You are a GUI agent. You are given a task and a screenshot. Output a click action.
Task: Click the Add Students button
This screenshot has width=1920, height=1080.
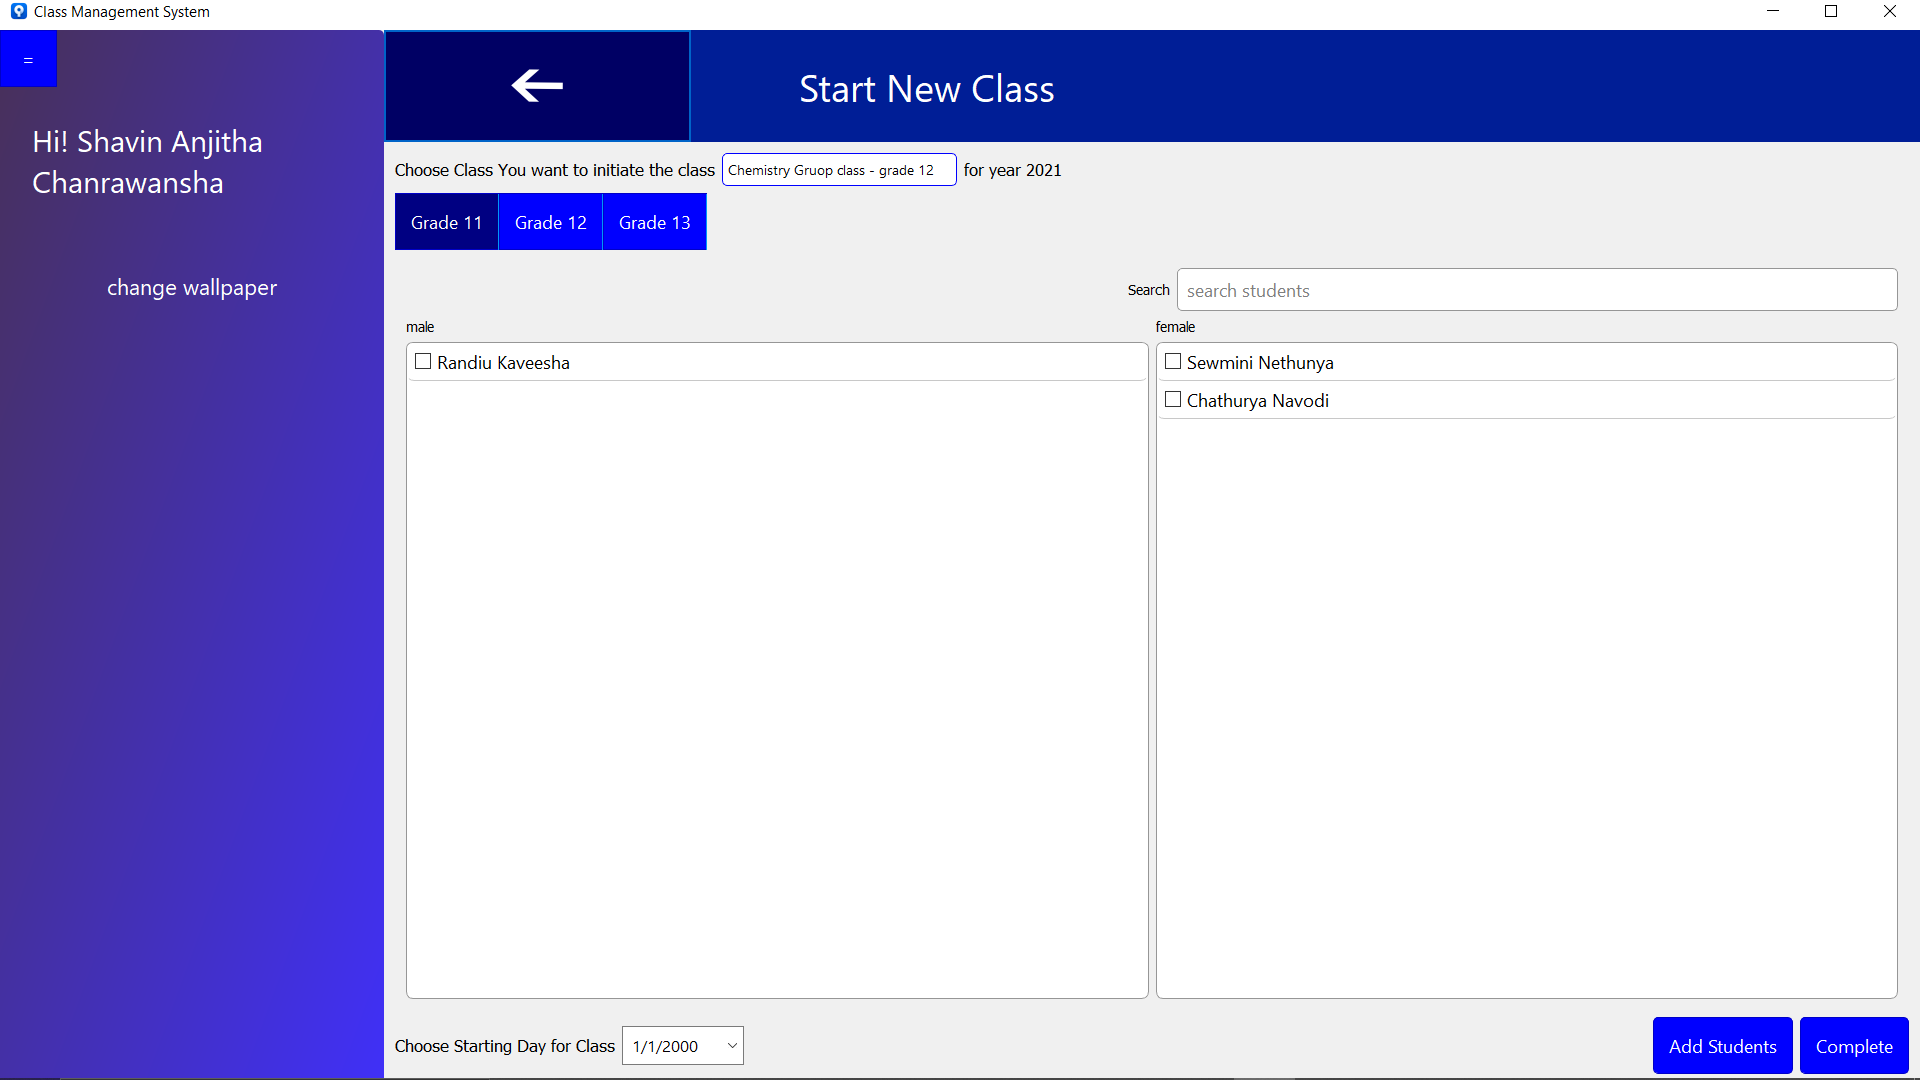click(1722, 1045)
